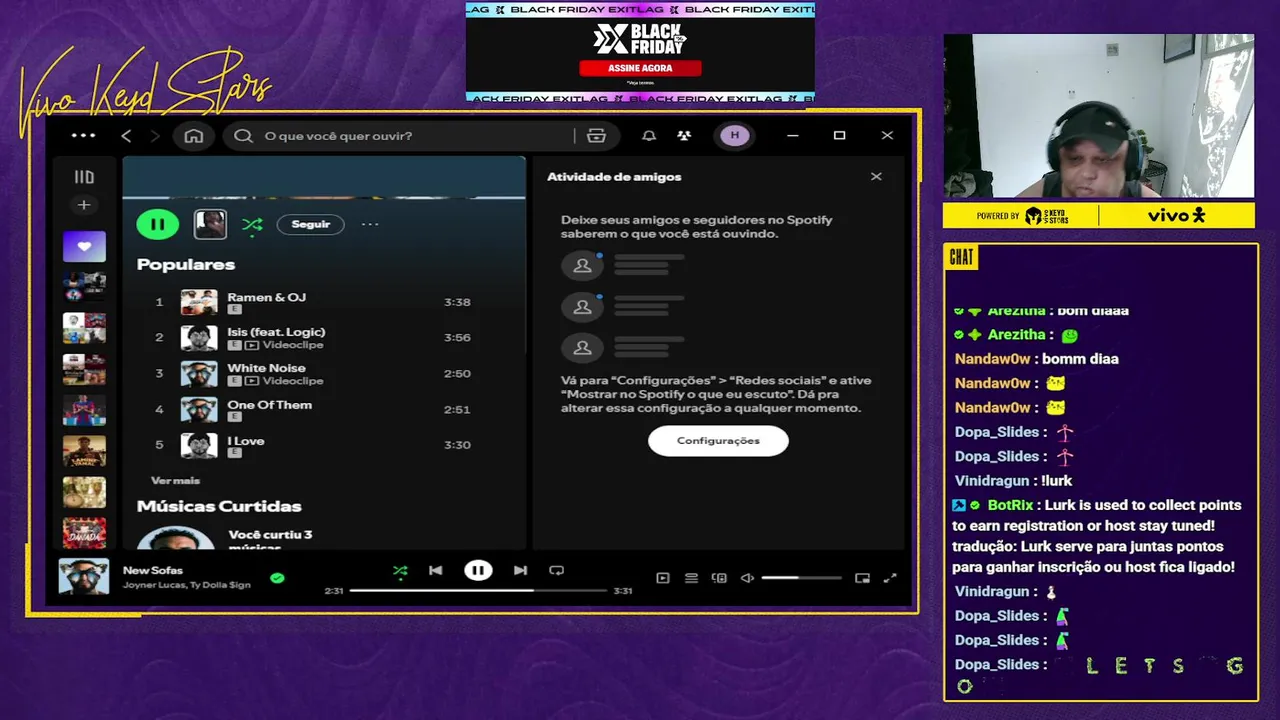
Task: Skip to previous track
Action: pos(435,571)
